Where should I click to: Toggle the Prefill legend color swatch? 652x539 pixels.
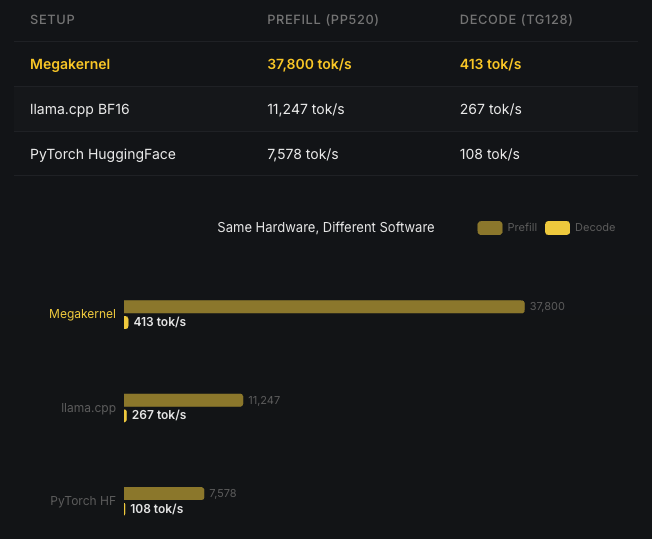(489, 228)
